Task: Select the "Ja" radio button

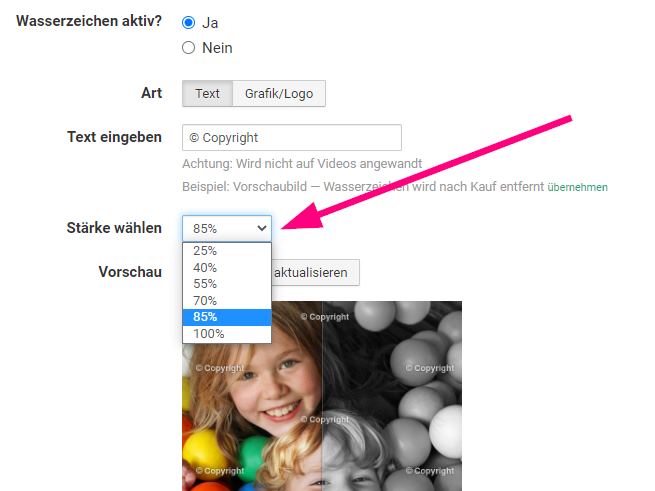Action: tap(188, 22)
